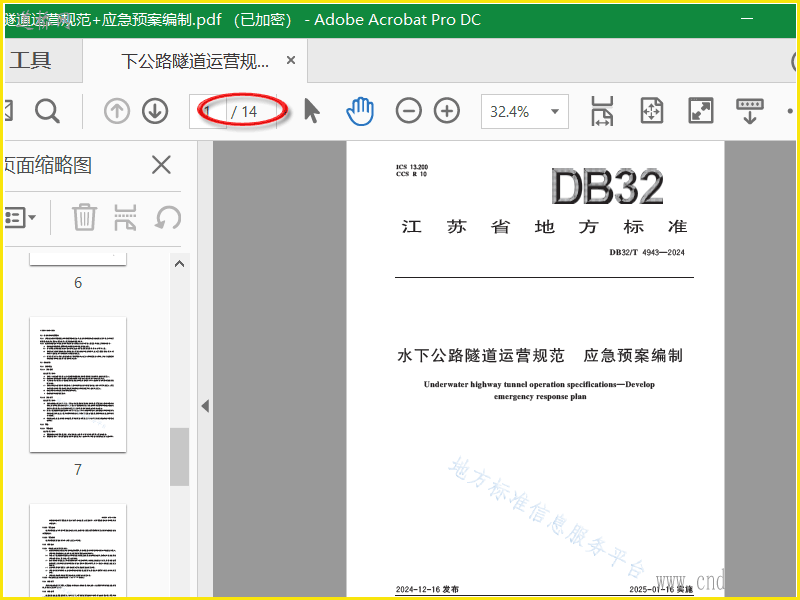This screenshot has height=600, width=800.
Task: Click the Delete pages trash icon
Action: click(x=84, y=217)
